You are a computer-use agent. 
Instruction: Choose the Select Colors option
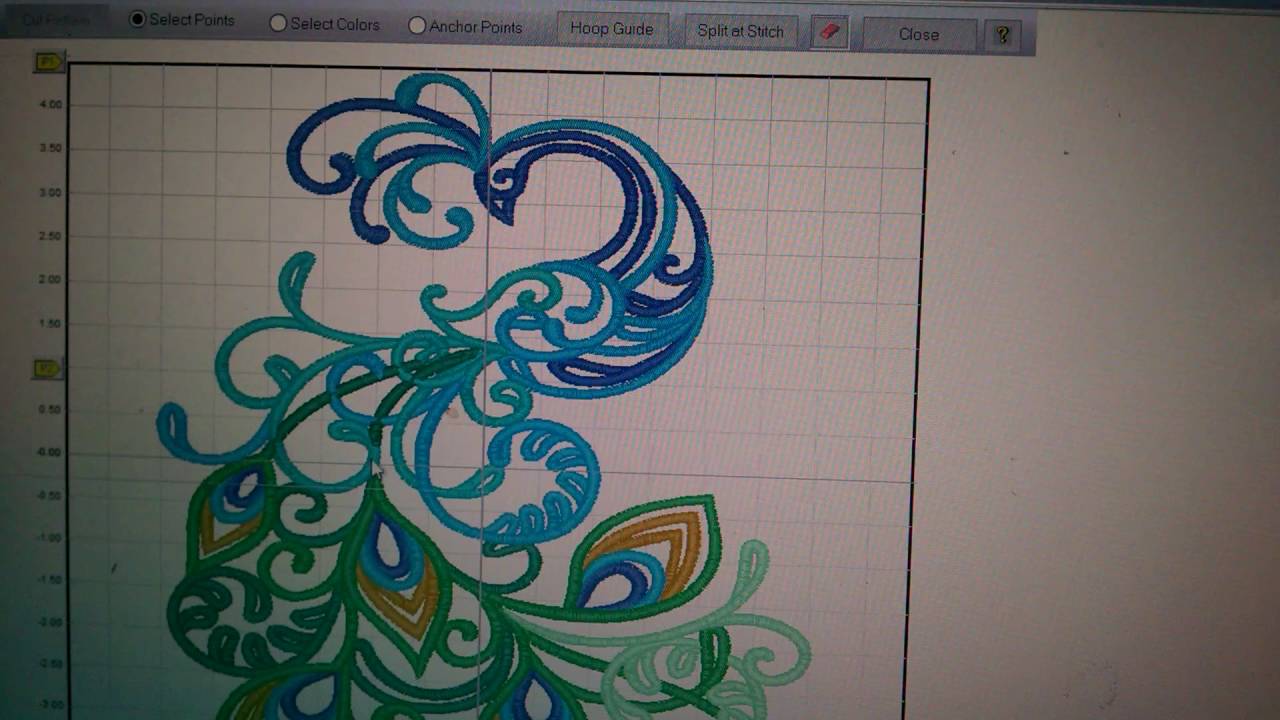pos(278,24)
